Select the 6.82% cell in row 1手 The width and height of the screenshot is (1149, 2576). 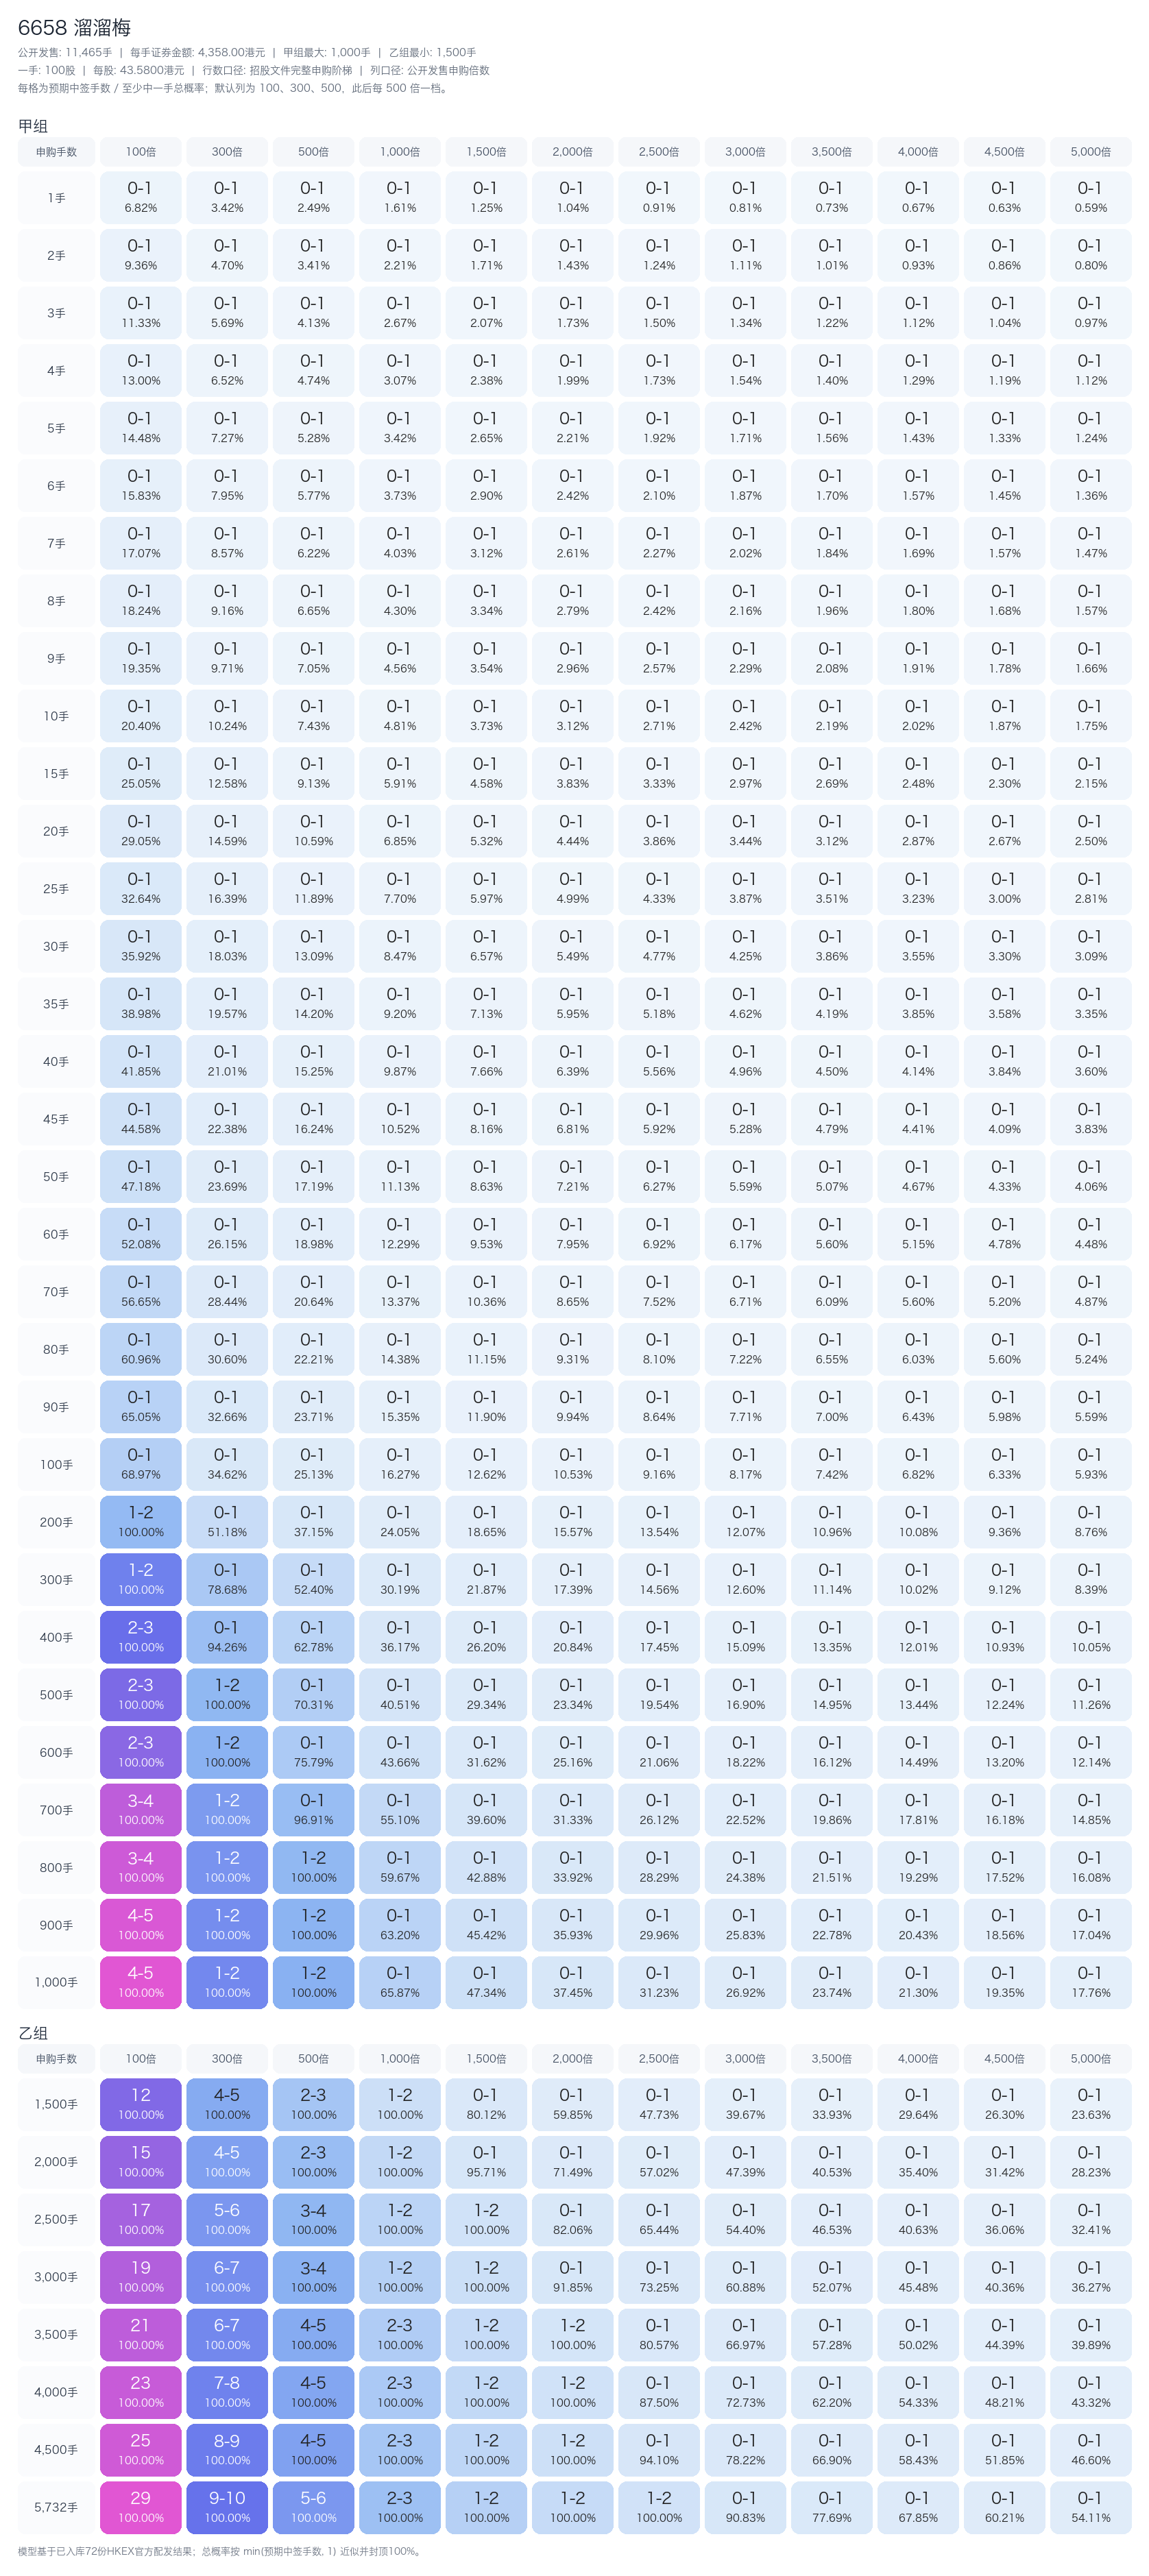[x=140, y=198]
